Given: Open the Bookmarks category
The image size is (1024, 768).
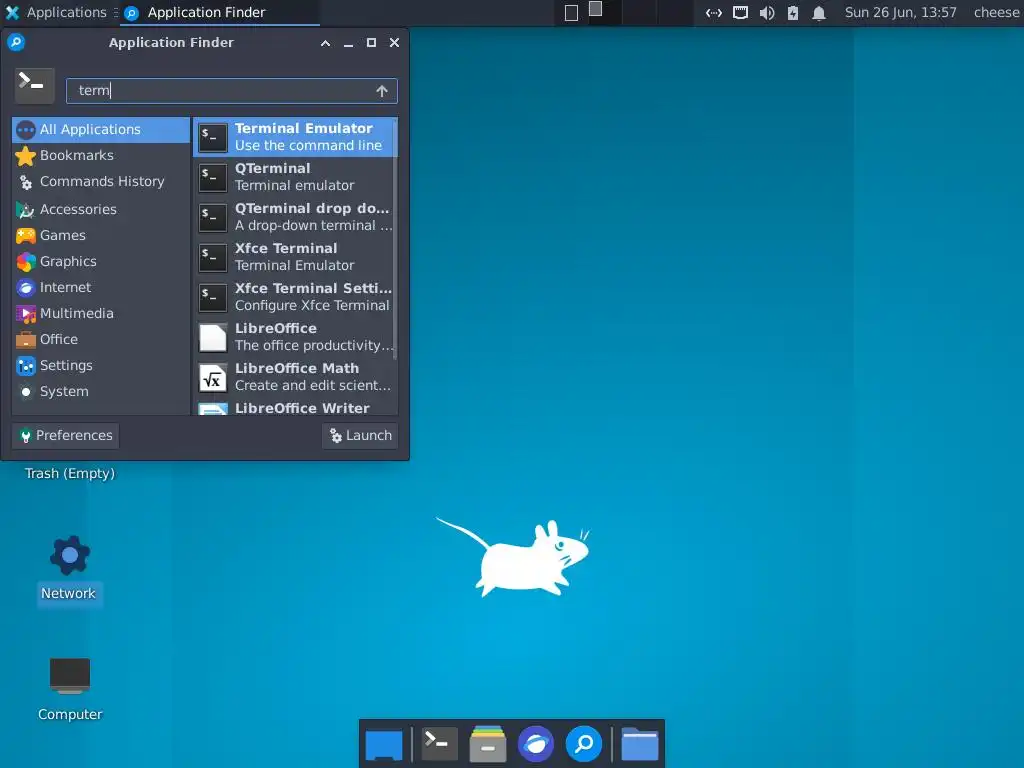Looking at the screenshot, I should point(101,155).
